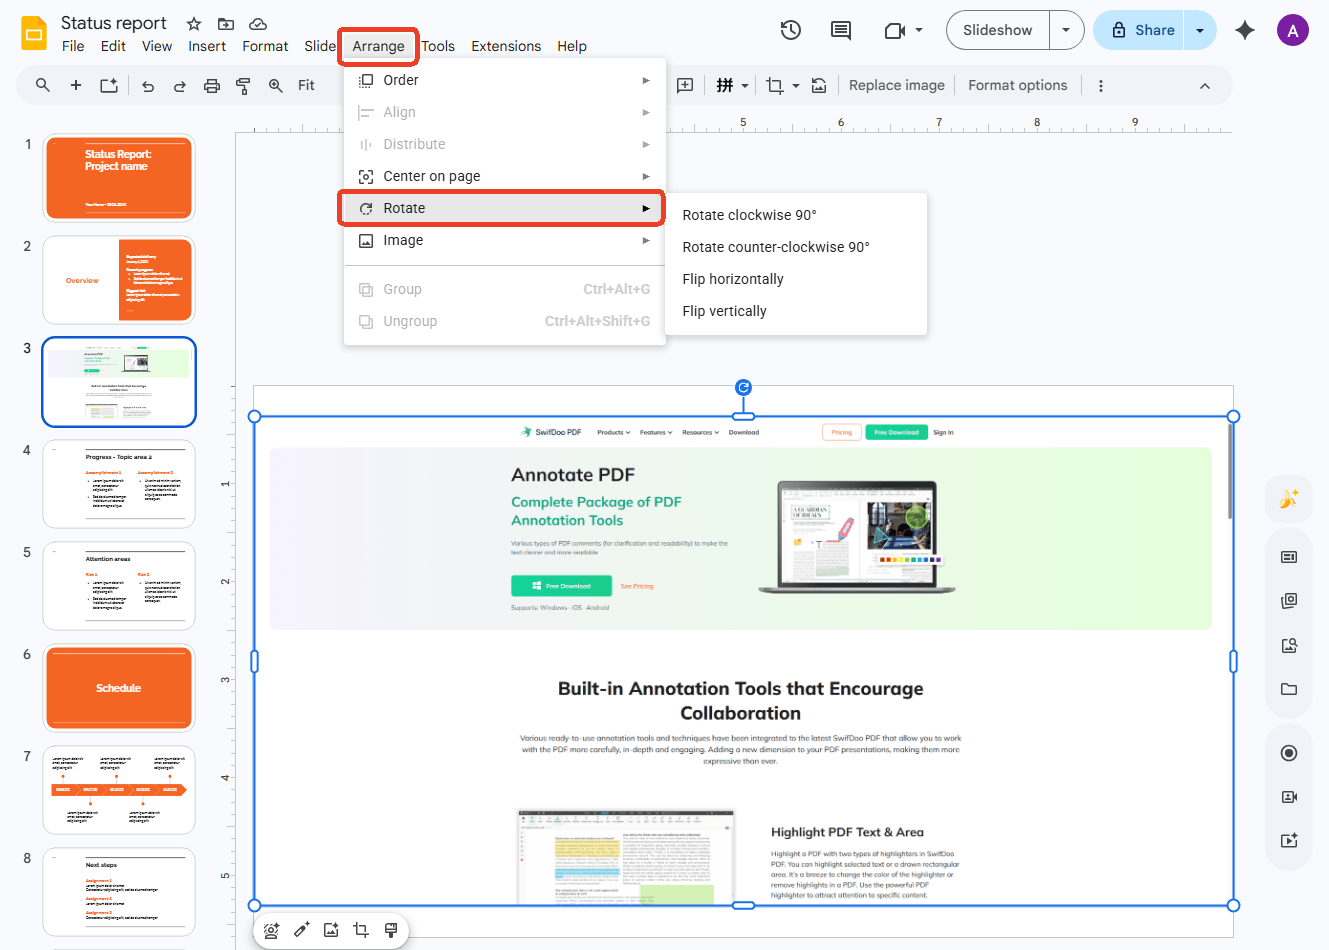
Task: Click the Slideshow button
Action: point(997,30)
